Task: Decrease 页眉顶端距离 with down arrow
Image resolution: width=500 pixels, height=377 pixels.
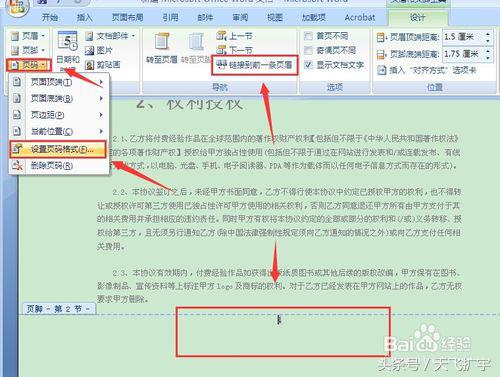Action: pyautogui.click(x=488, y=40)
